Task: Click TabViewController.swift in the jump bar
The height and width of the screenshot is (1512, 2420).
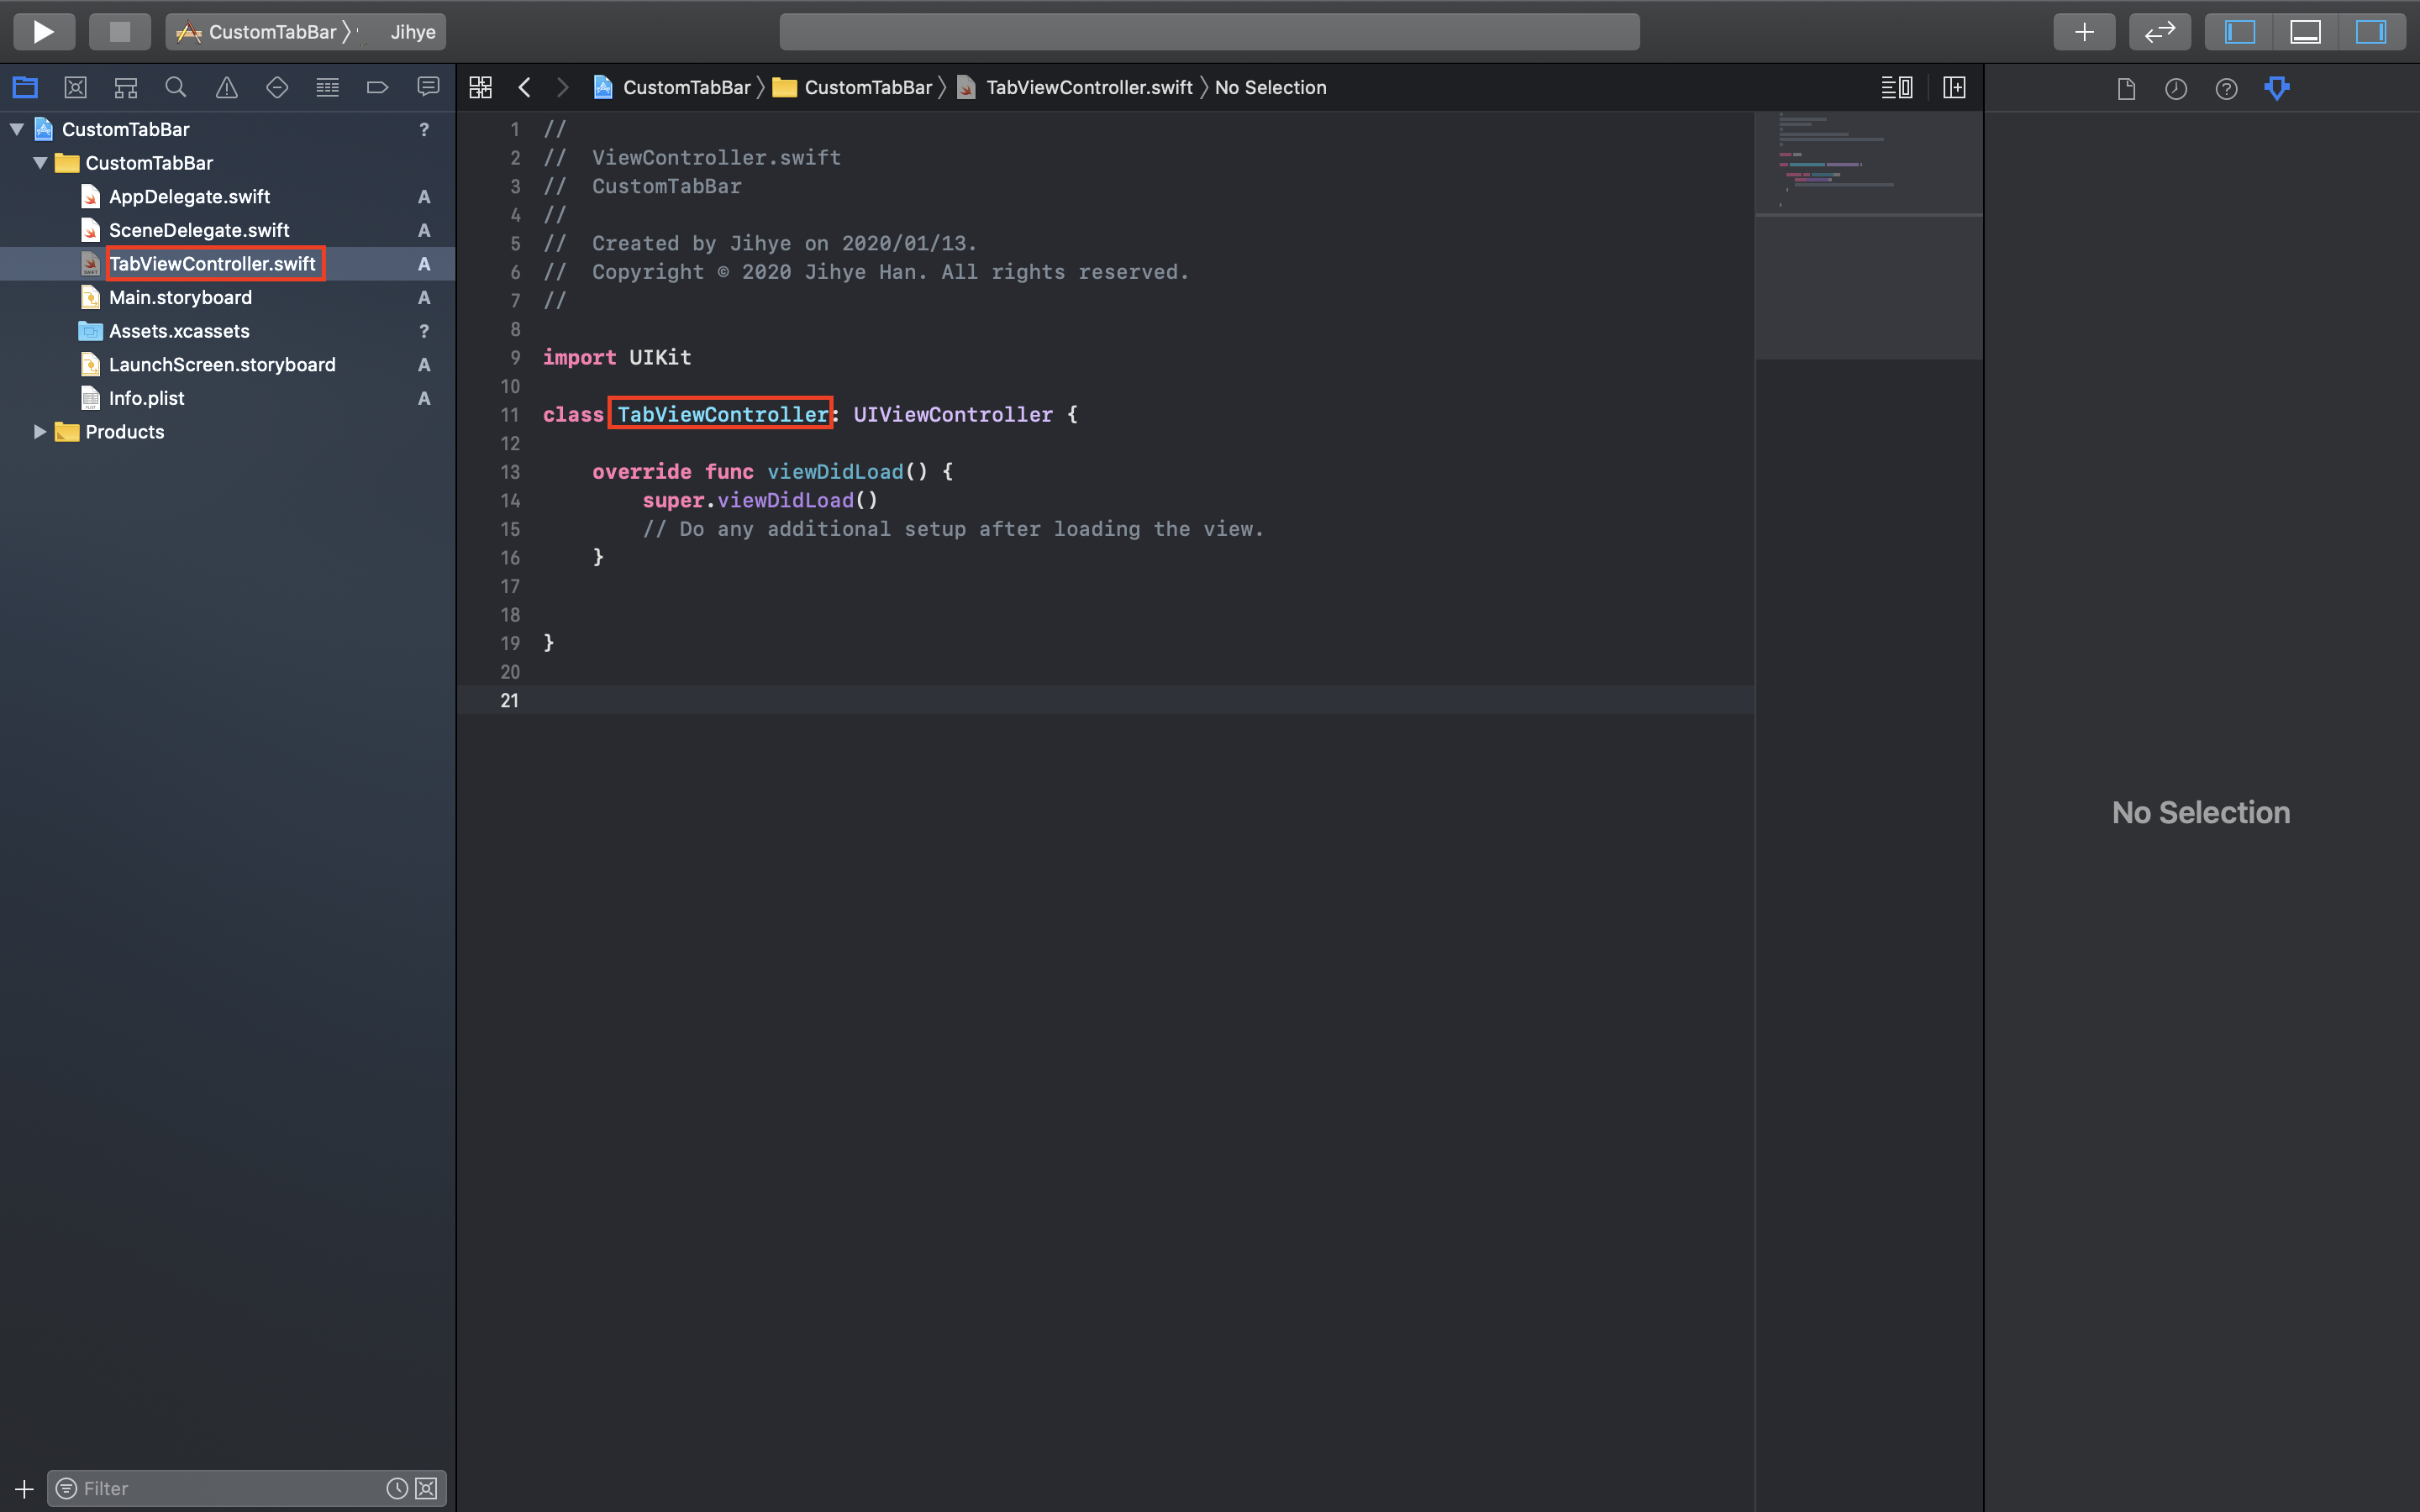Action: click(1088, 88)
